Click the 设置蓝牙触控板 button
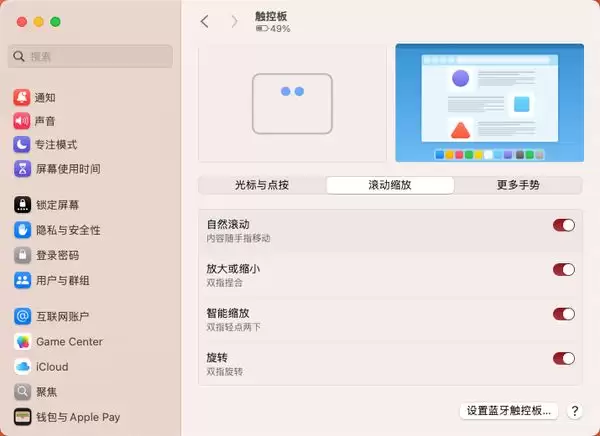The image size is (600, 436). pyautogui.click(x=508, y=411)
